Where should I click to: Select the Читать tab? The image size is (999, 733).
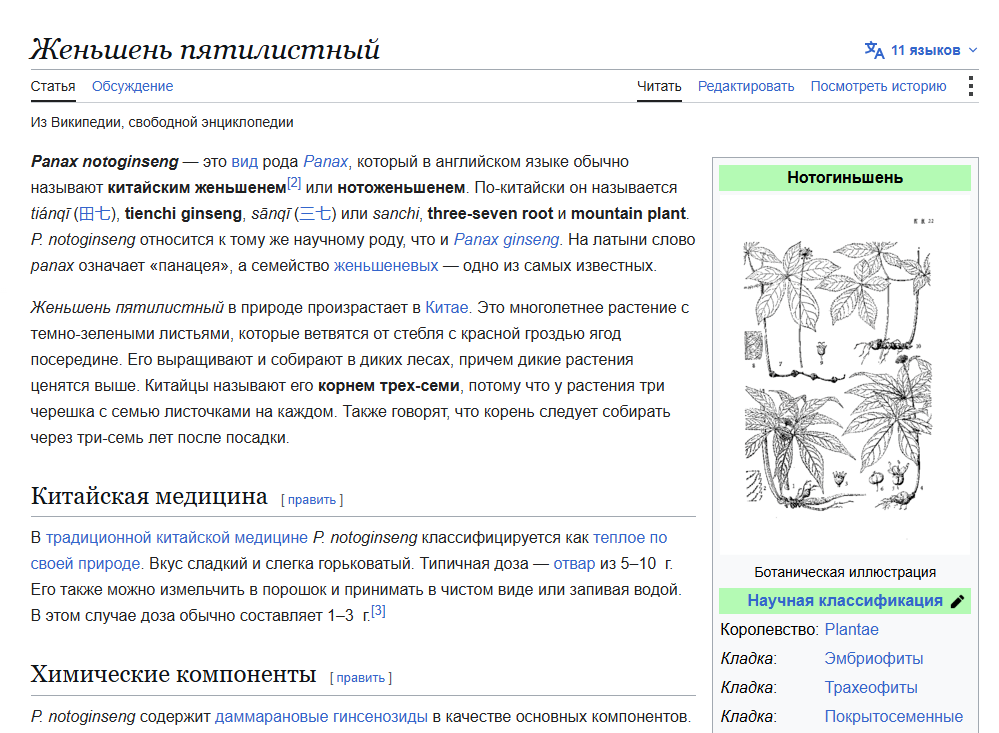(659, 86)
